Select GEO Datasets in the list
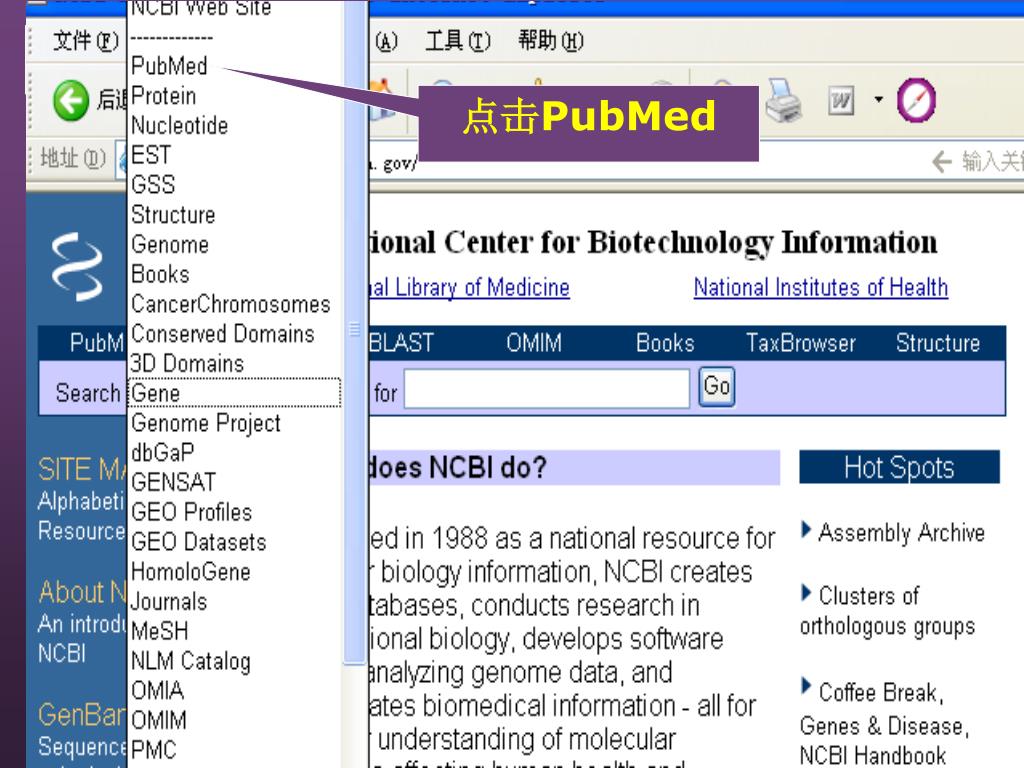Viewport: 1024px width, 768px height. point(199,542)
